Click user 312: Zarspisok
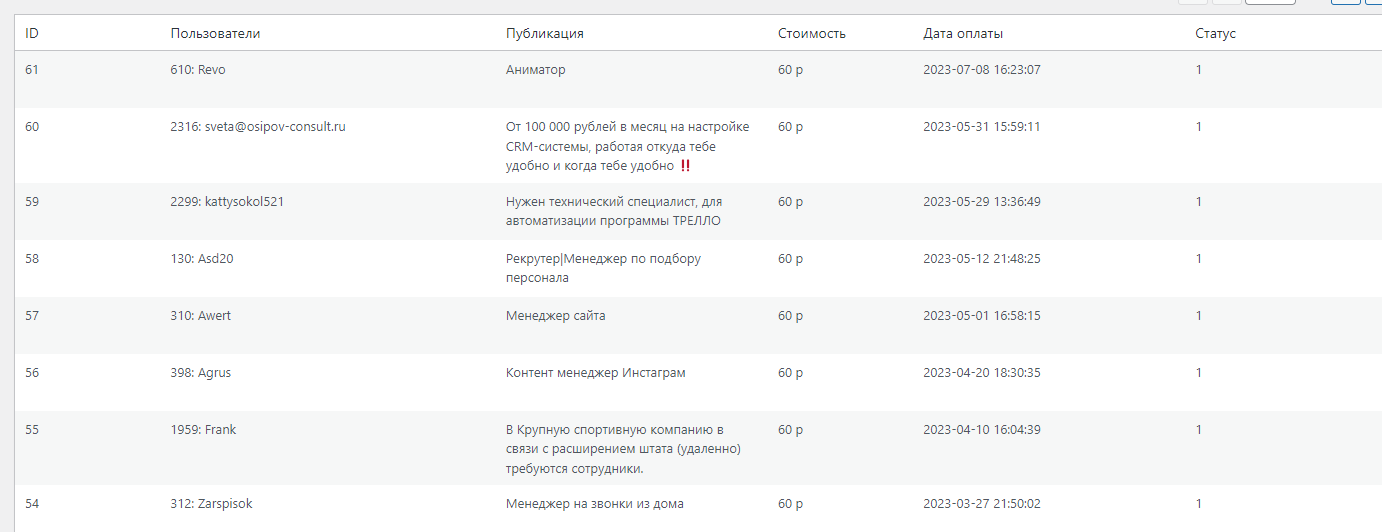 (x=211, y=504)
